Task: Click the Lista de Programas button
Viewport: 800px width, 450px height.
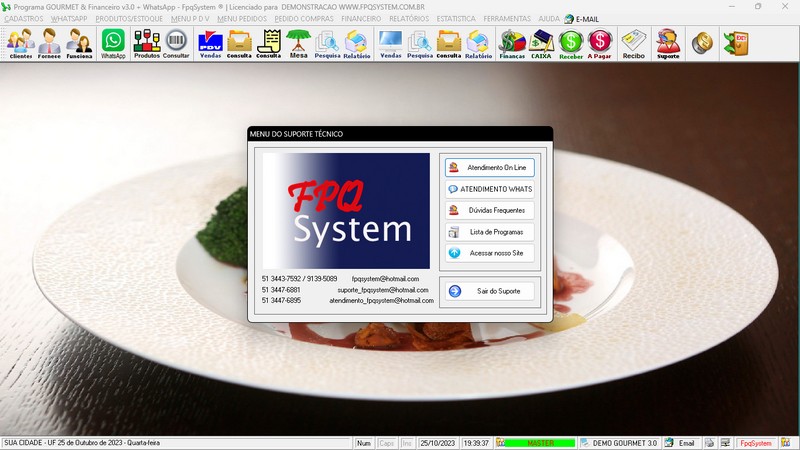Action: click(x=489, y=232)
